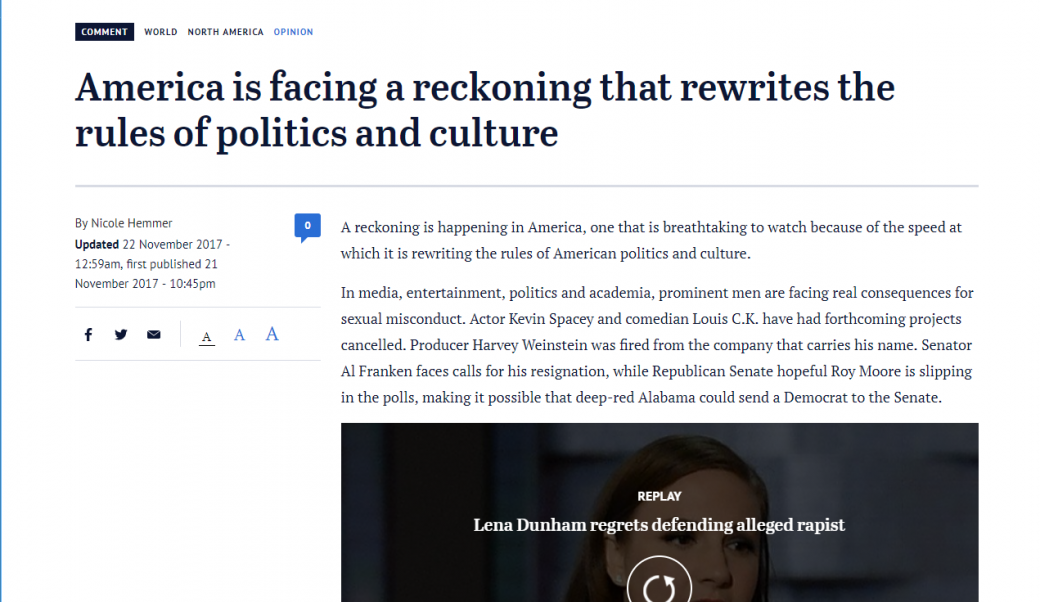The image size is (1040, 602).
Task: Open comments via blue speech bubble
Action: pos(307,226)
